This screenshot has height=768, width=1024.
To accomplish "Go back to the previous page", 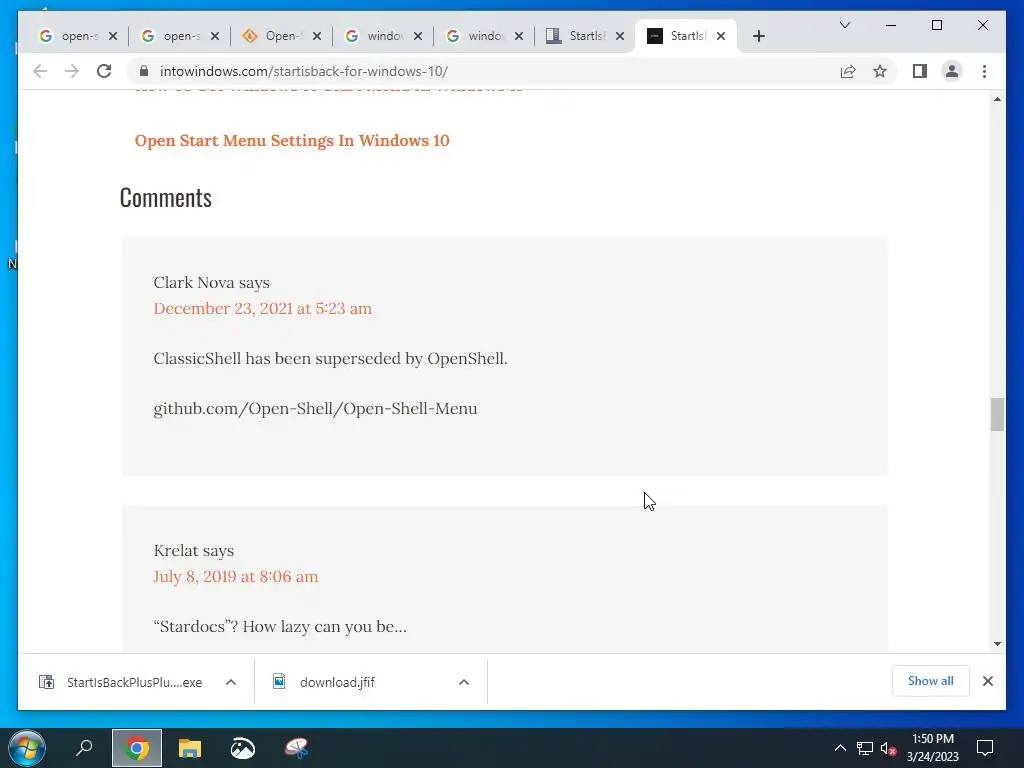I will click(x=40, y=71).
